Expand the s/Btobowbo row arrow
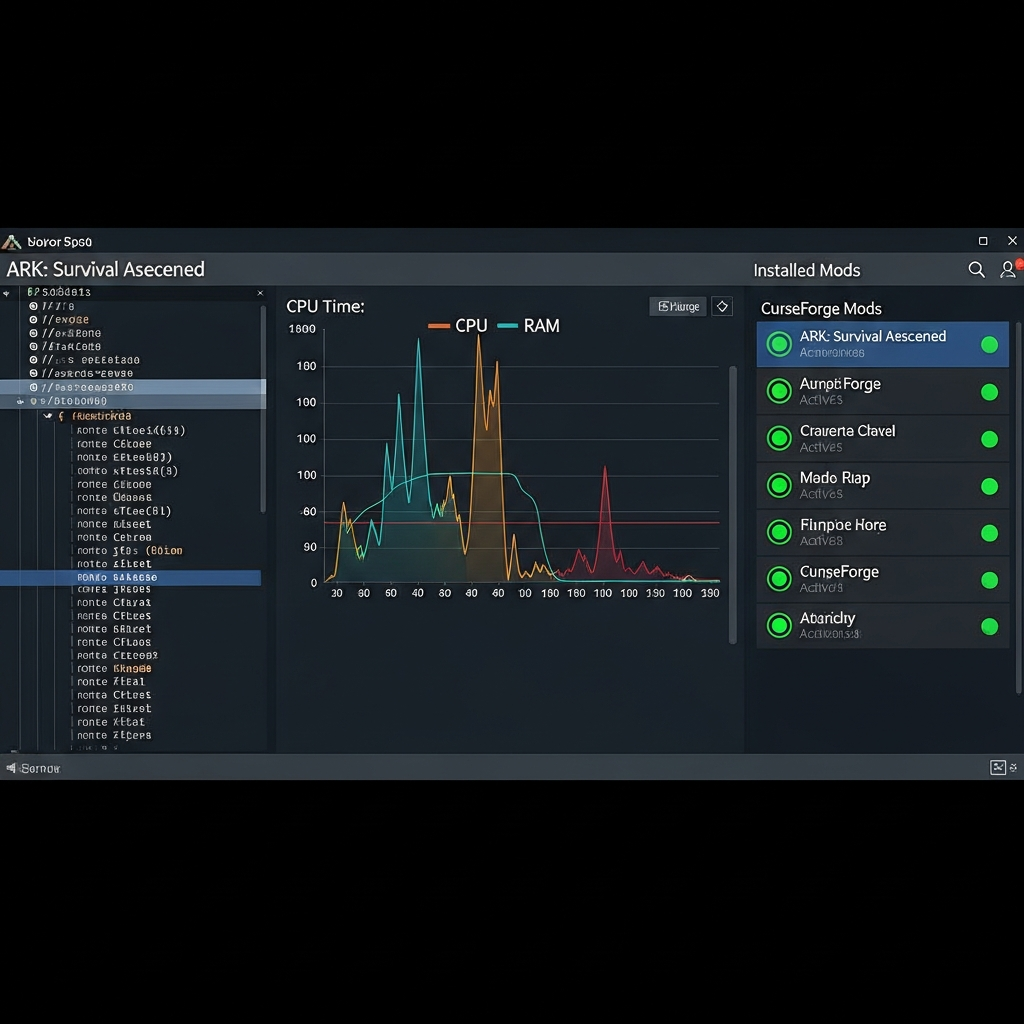 20,401
